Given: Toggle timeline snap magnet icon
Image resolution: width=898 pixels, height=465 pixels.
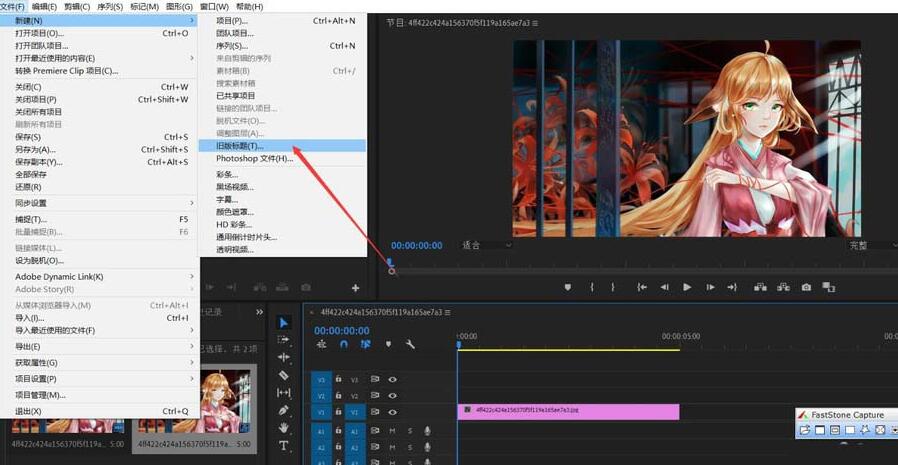Looking at the screenshot, I should 343,344.
